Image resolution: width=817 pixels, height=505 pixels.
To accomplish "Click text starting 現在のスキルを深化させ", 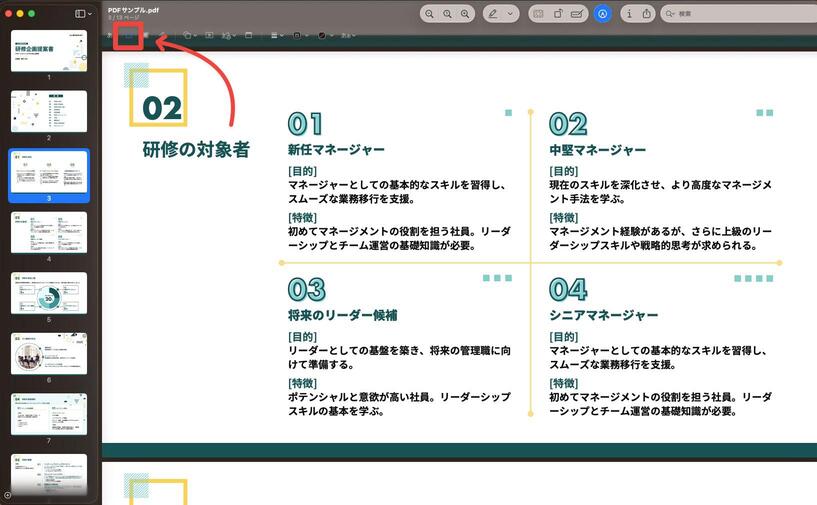I will tap(660, 192).
